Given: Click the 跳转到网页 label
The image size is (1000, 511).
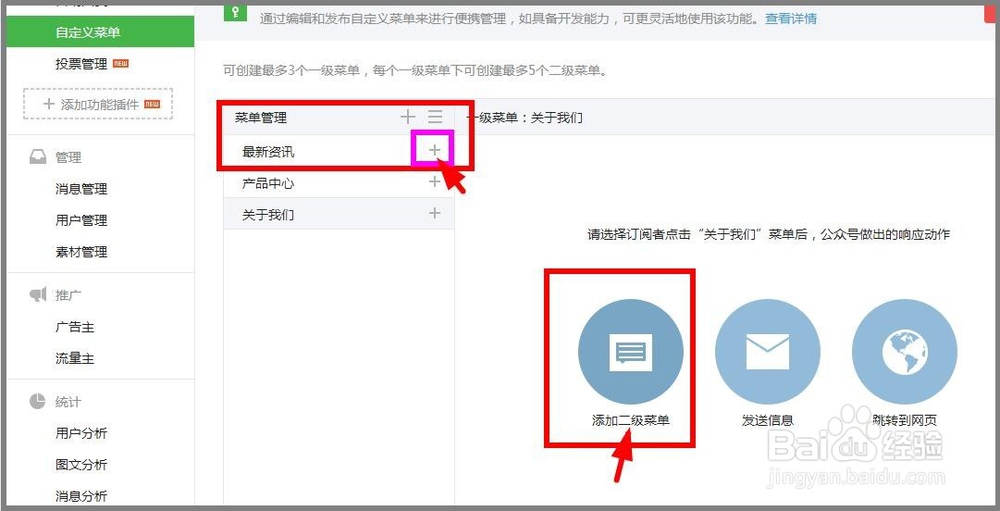Looking at the screenshot, I should (x=904, y=420).
